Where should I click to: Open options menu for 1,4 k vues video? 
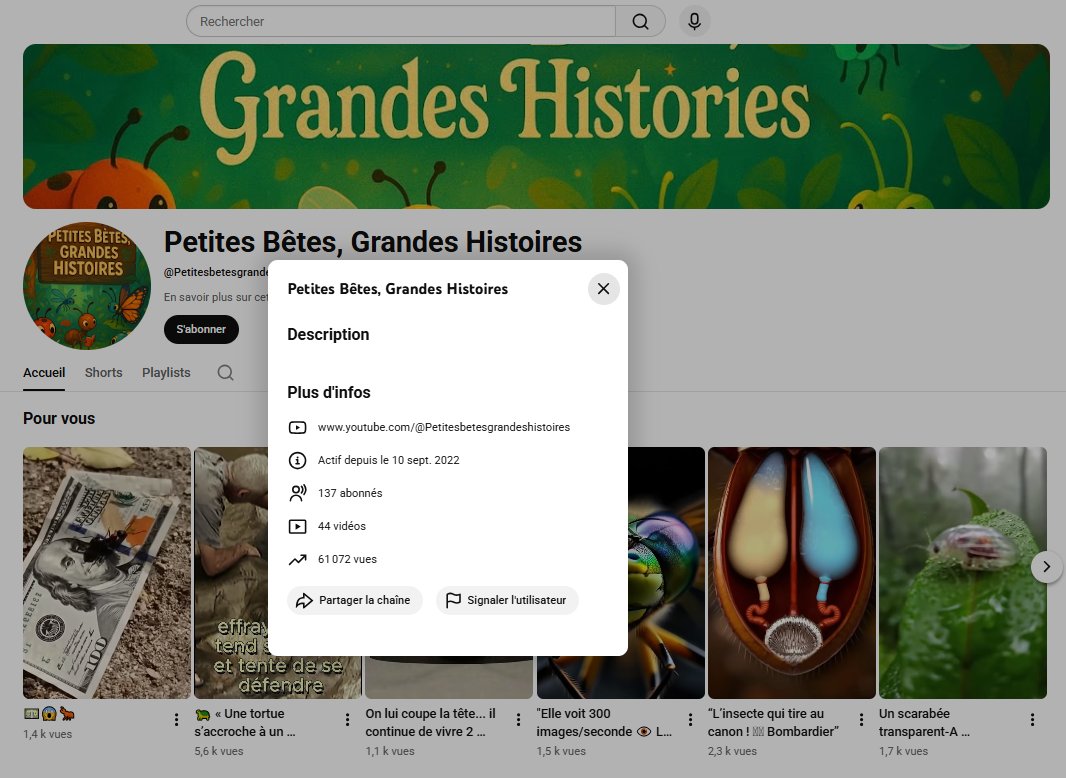176,720
